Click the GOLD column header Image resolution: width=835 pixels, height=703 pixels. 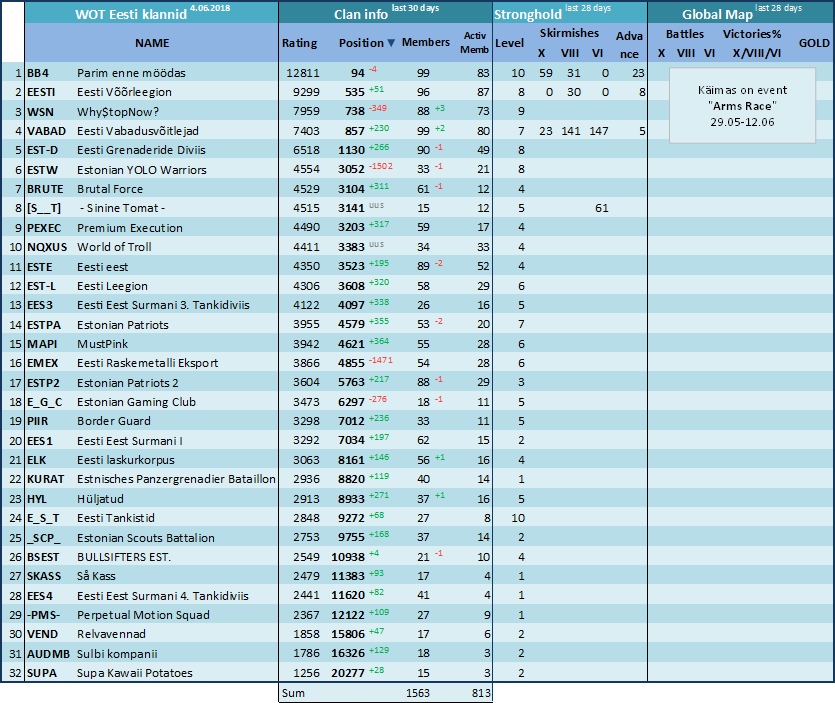click(814, 43)
